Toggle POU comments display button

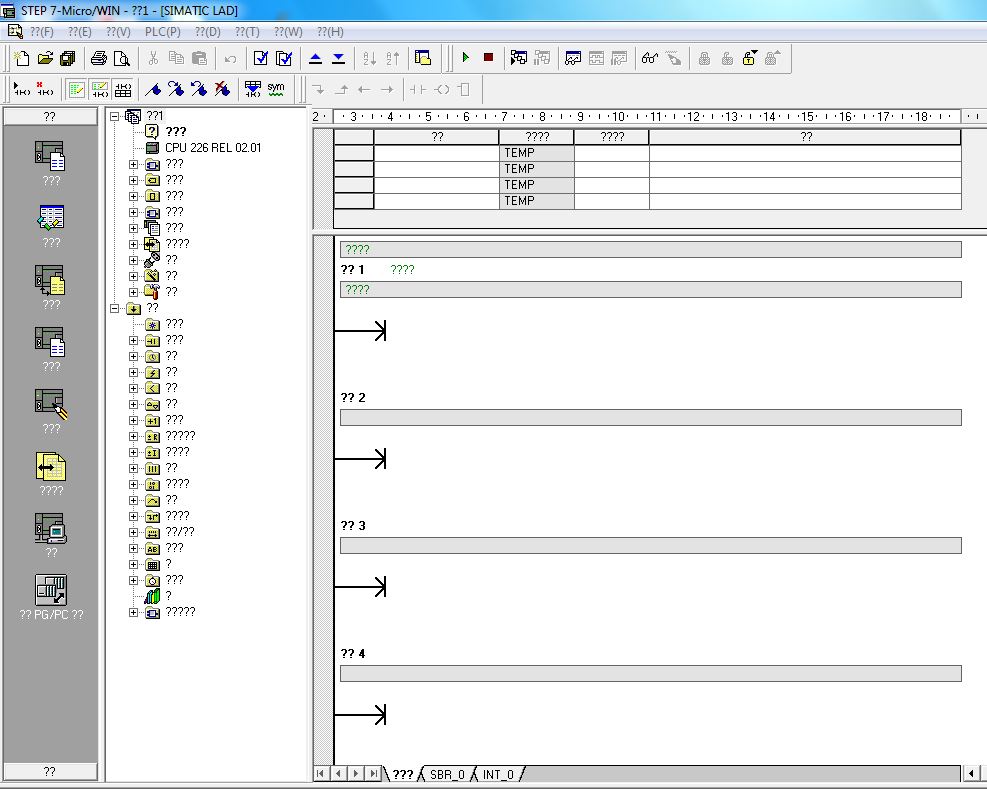[76, 89]
